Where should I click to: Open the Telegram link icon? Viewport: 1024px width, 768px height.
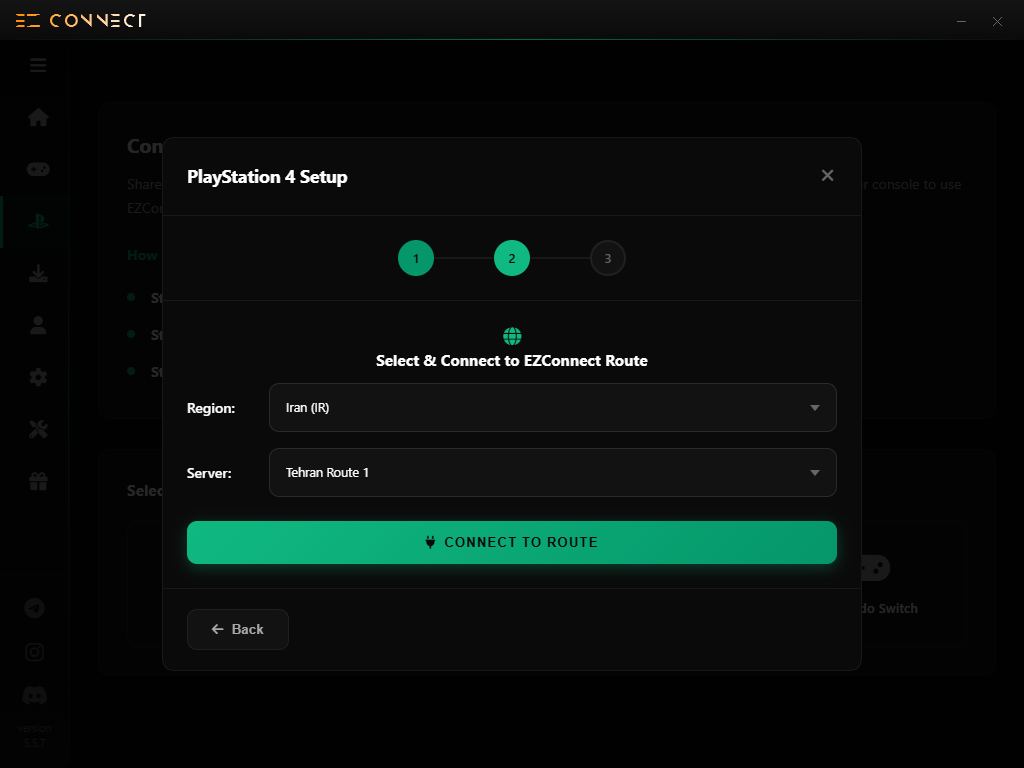pyautogui.click(x=35, y=608)
